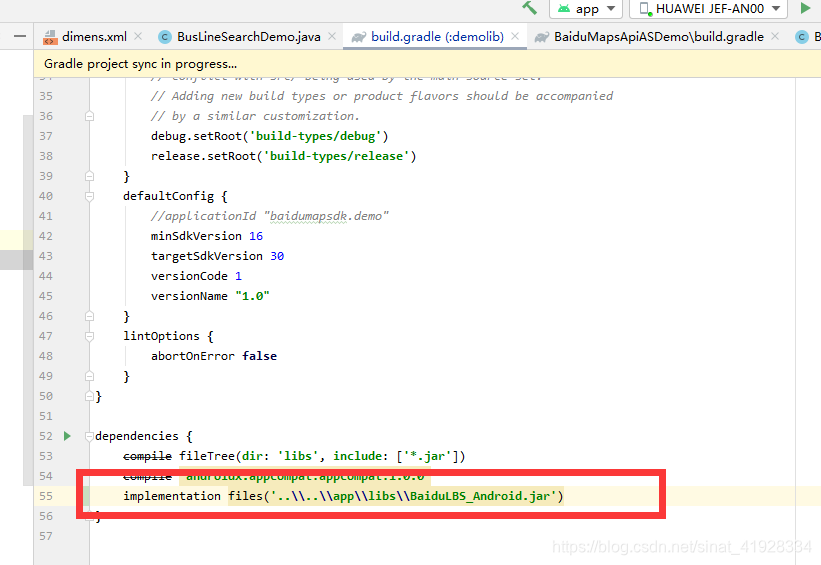Click the 'libs' directory string
The image size is (821, 565).
click(298, 456)
